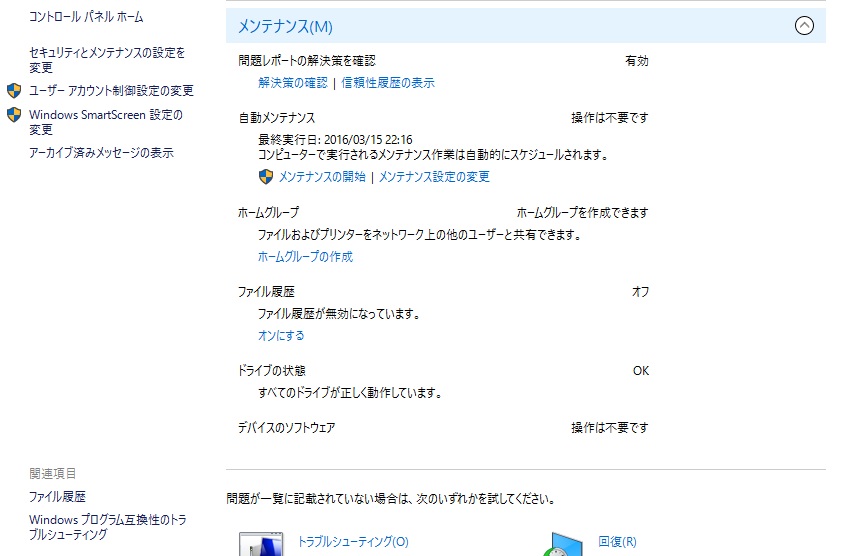Open アーカイブ済みメッセージの表示
Viewport: 843px width, 556px height.
[101, 153]
